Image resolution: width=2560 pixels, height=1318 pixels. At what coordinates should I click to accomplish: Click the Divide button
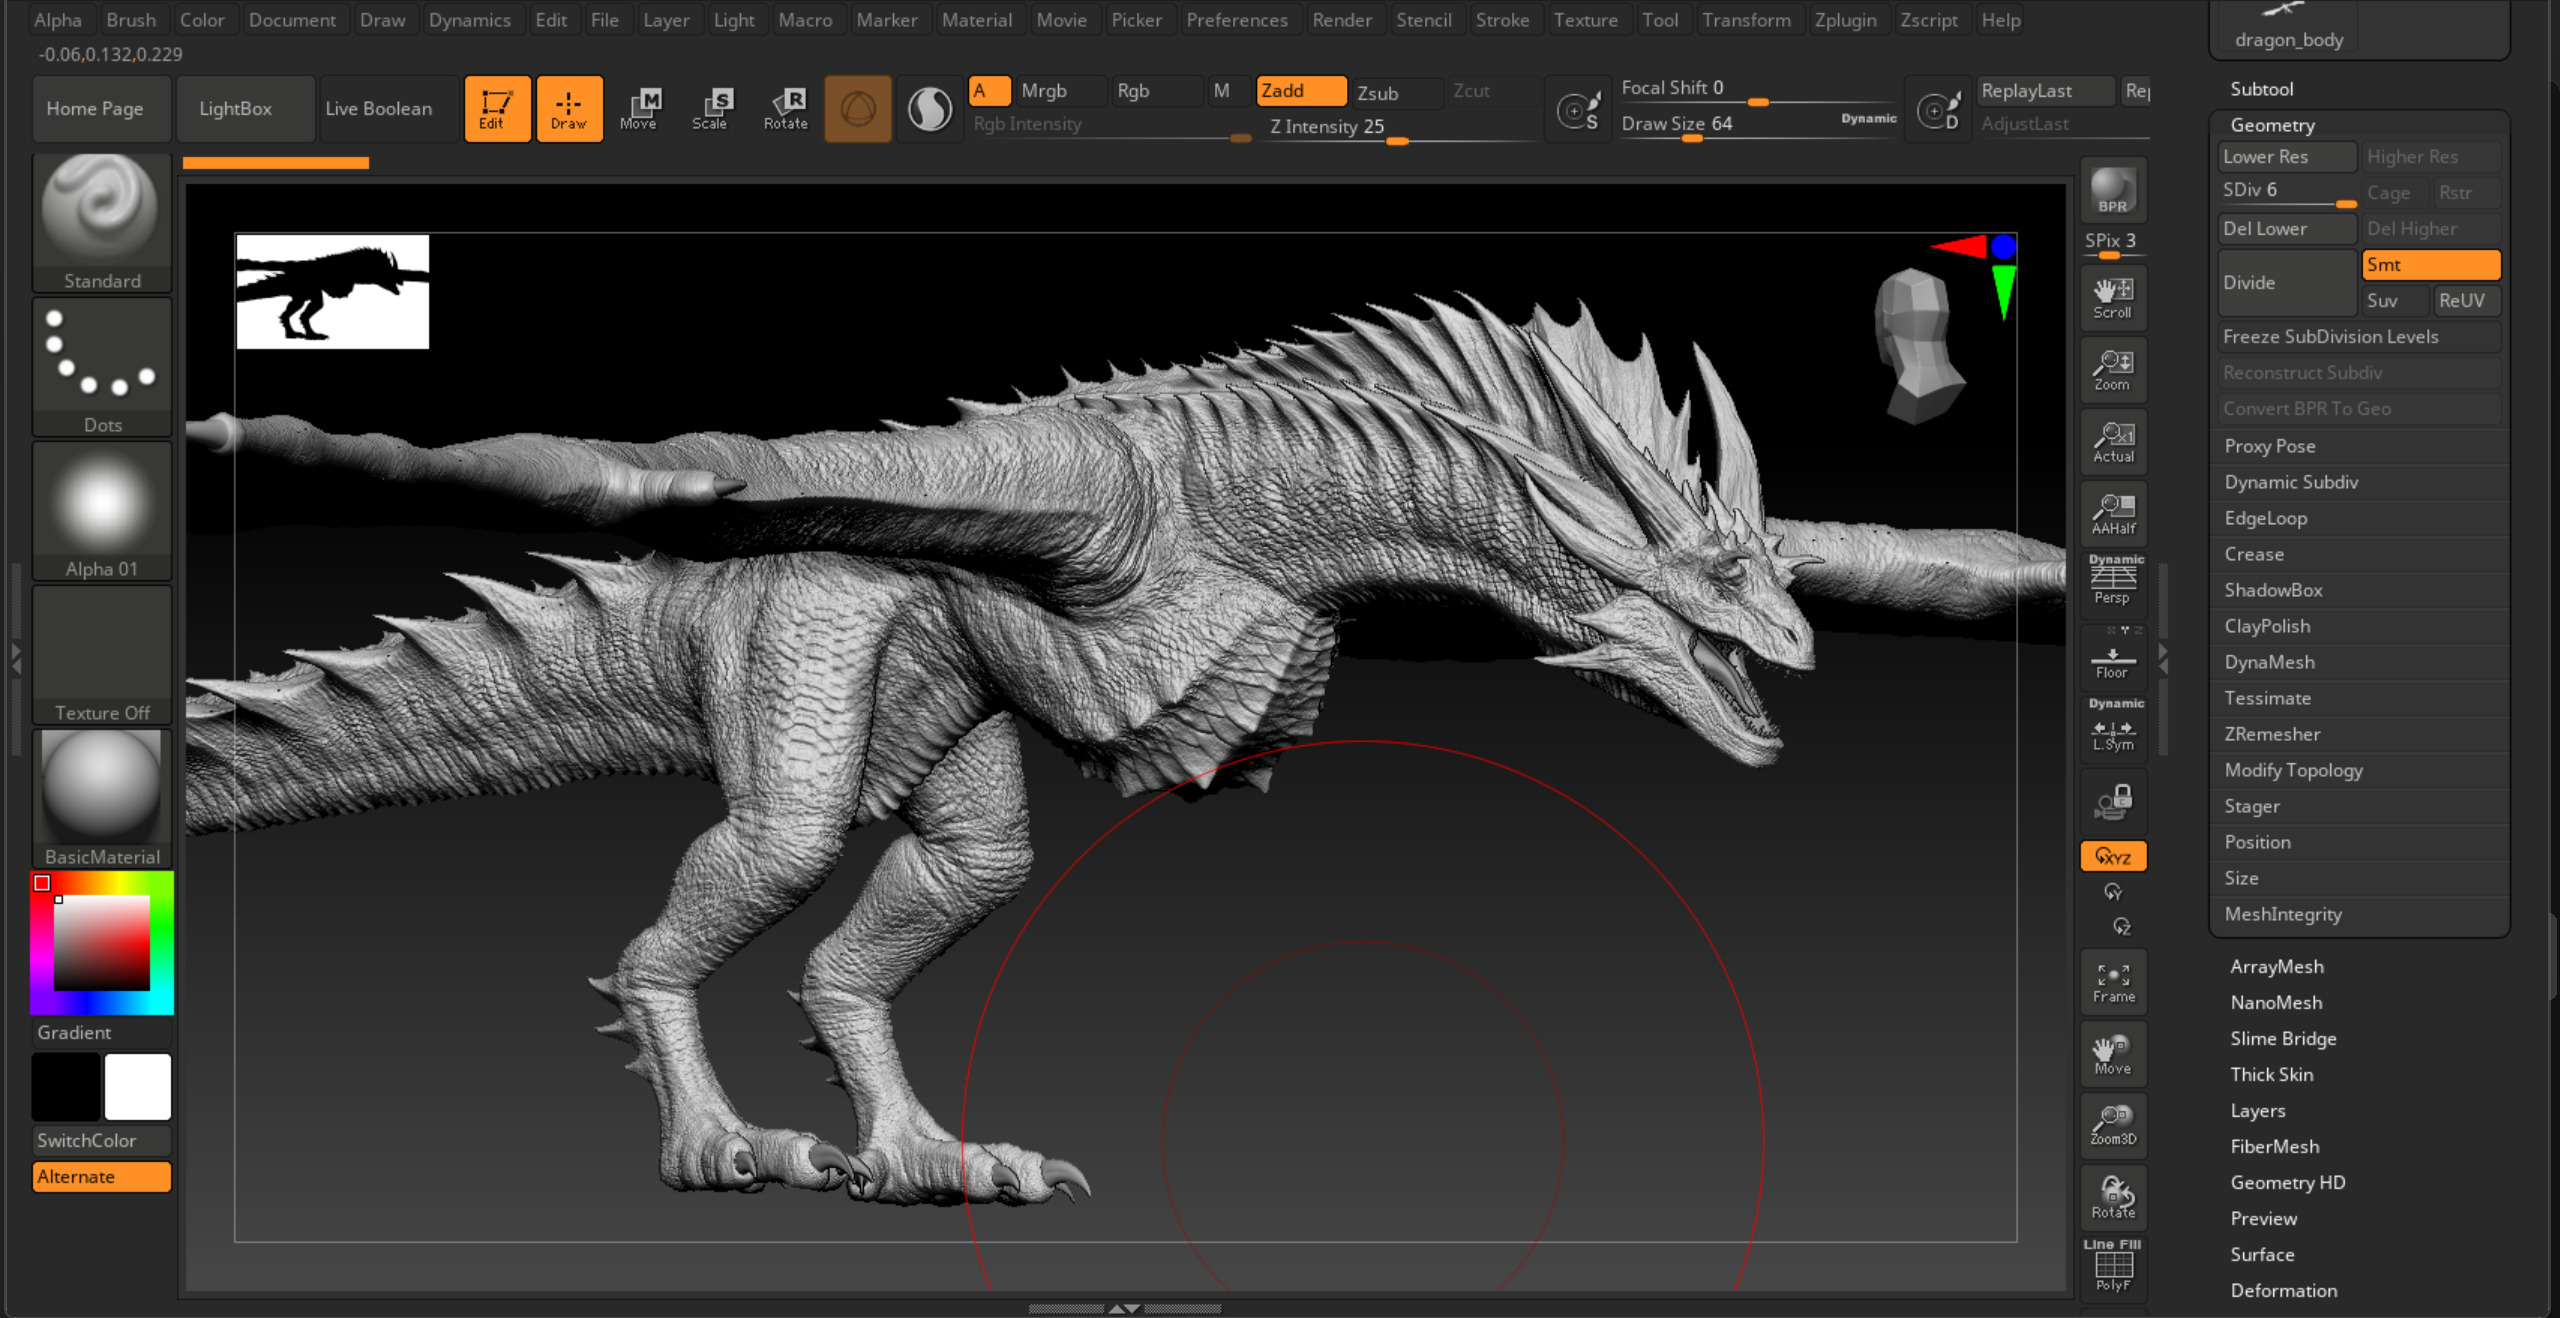click(2288, 283)
